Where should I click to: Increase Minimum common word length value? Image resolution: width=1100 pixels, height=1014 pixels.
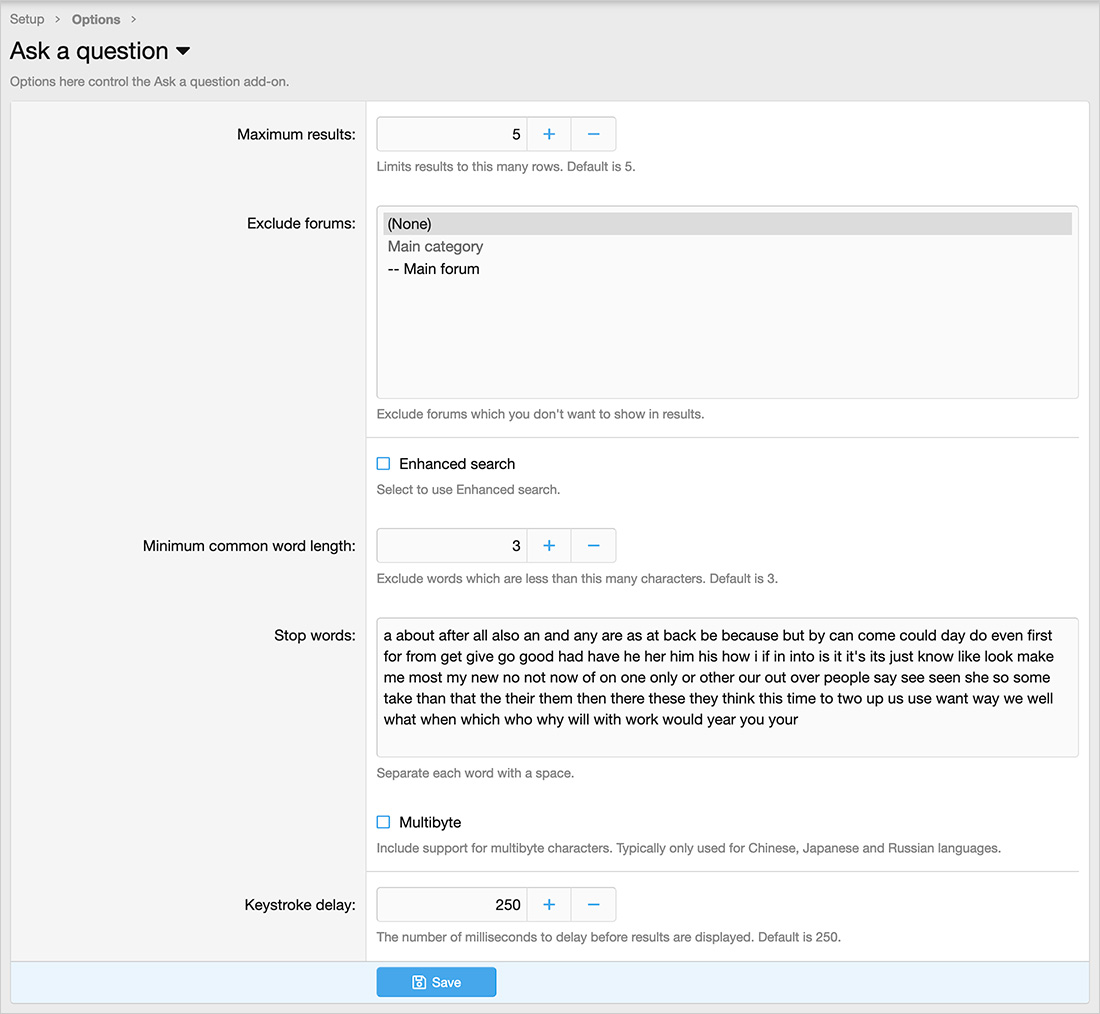549,546
